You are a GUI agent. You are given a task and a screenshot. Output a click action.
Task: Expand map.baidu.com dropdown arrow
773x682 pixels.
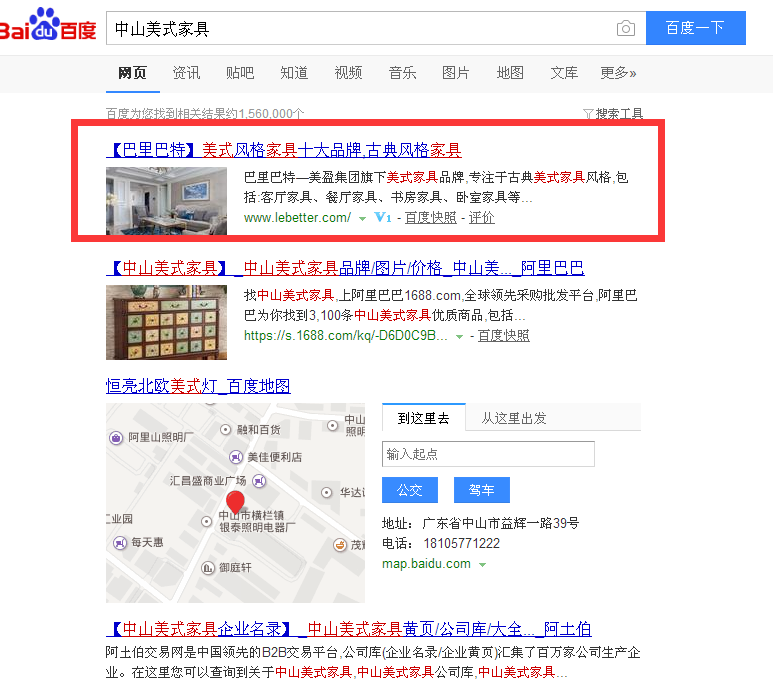point(483,565)
